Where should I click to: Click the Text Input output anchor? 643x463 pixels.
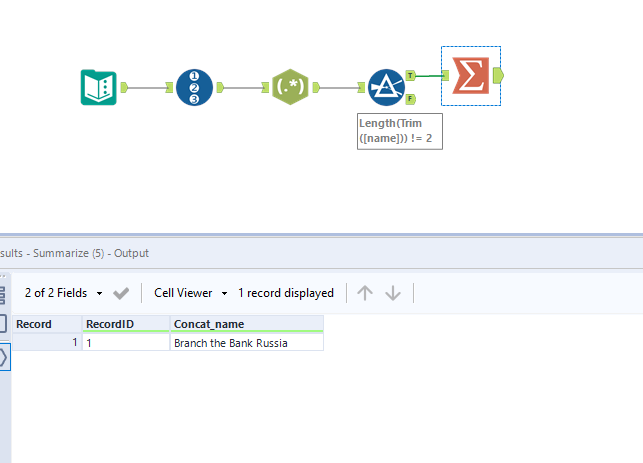(124, 87)
